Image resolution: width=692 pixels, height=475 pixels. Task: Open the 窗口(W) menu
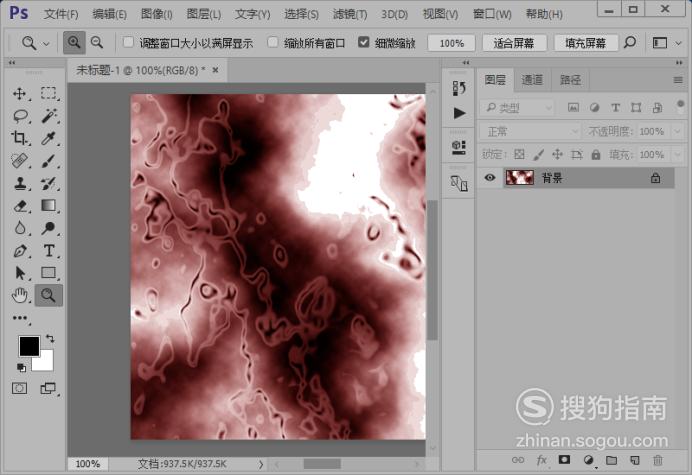click(x=492, y=14)
